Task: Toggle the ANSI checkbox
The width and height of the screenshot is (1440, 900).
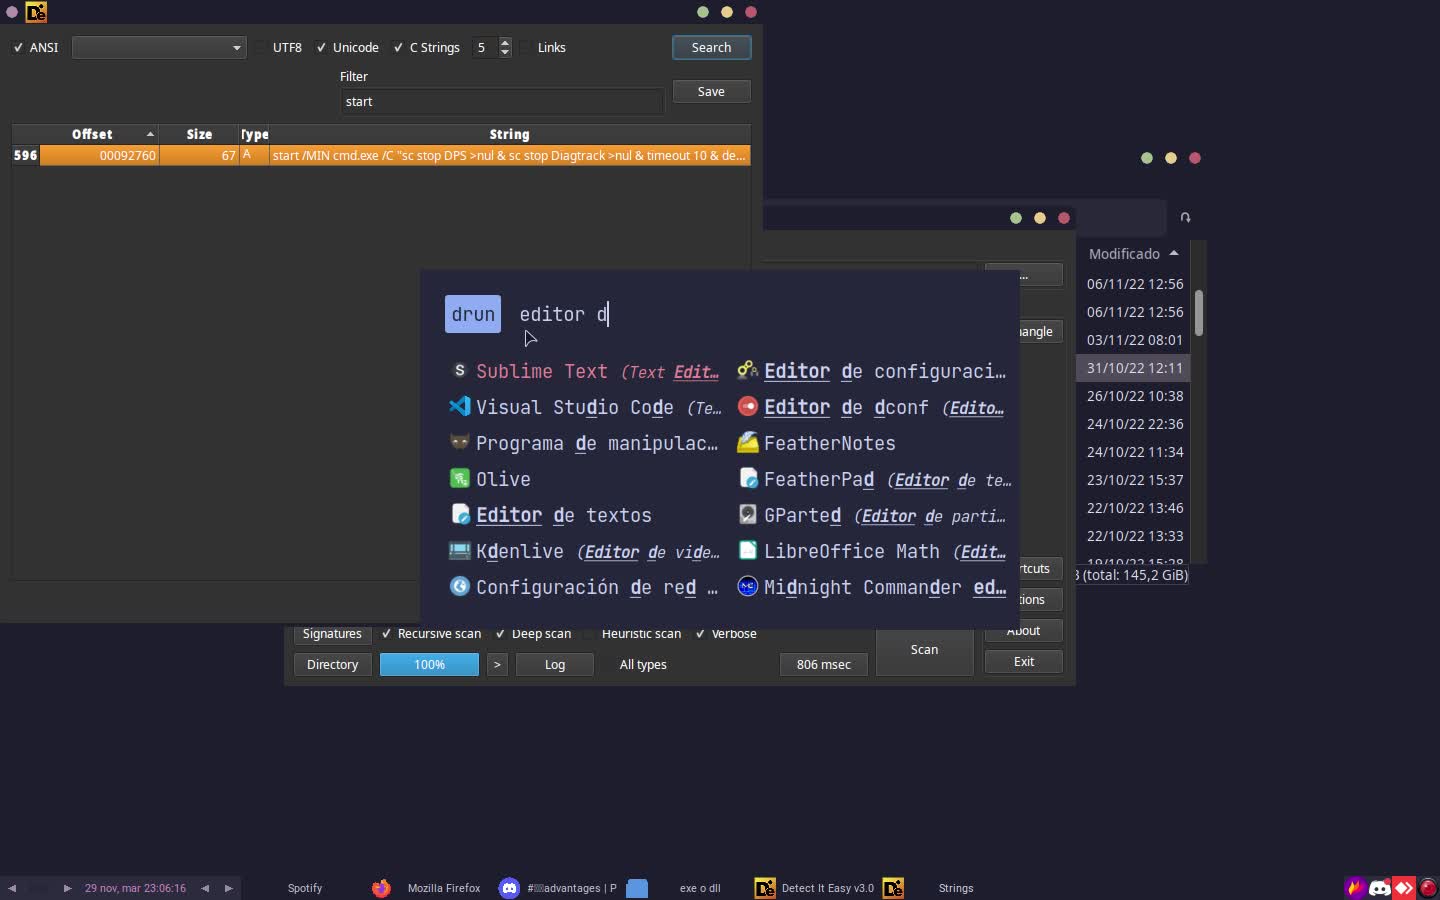Action: [19, 48]
